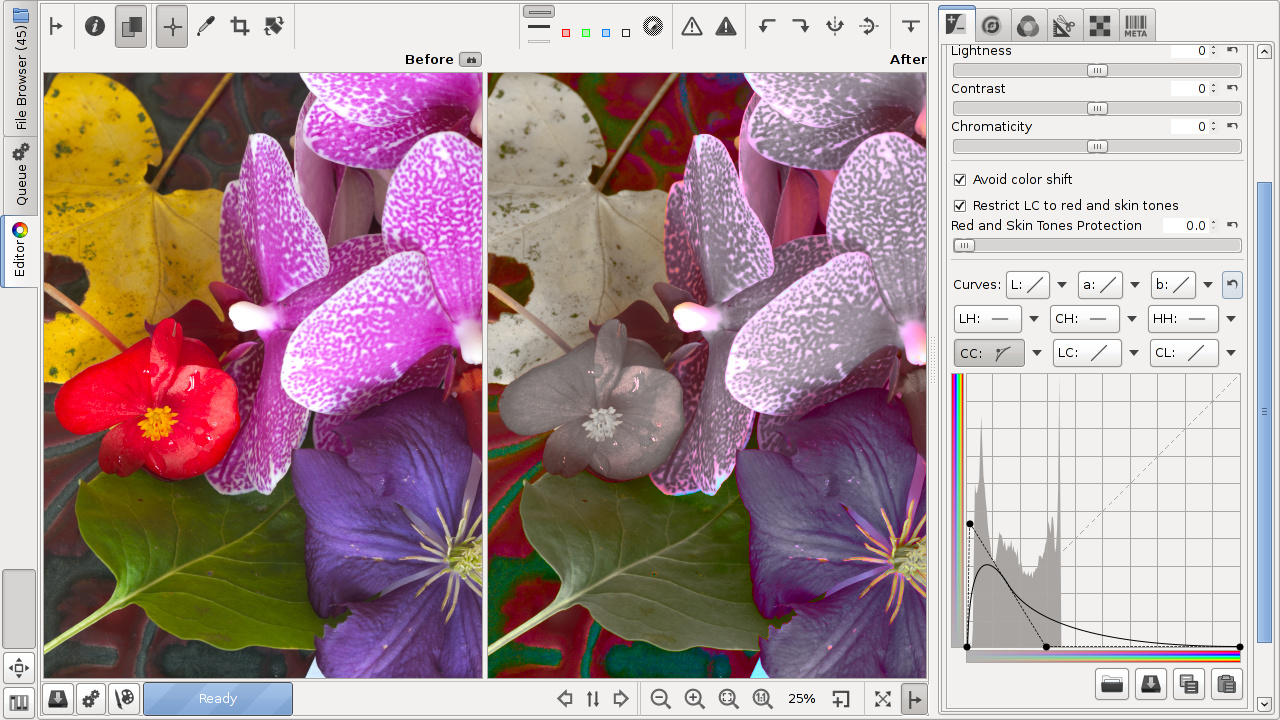This screenshot has width=1280, height=720.
Task: Click the CH curve button
Action: [x=1085, y=319]
